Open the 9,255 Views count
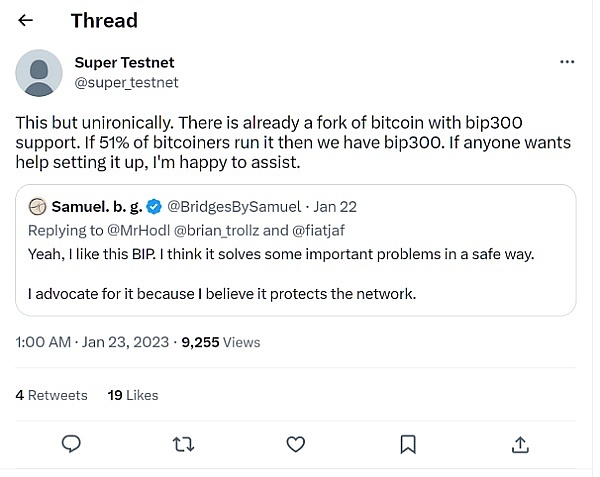The height and width of the screenshot is (477, 600). coord(220,342)
